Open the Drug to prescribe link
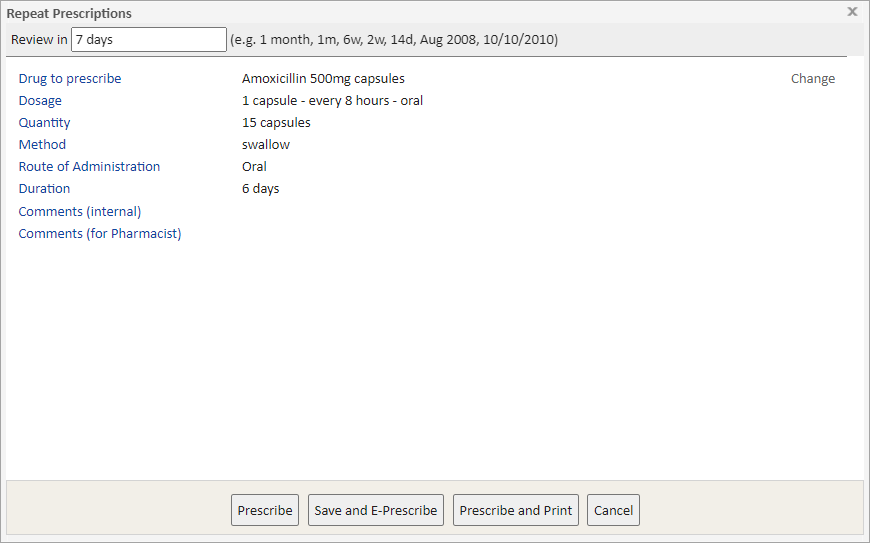 coord(70,79)
